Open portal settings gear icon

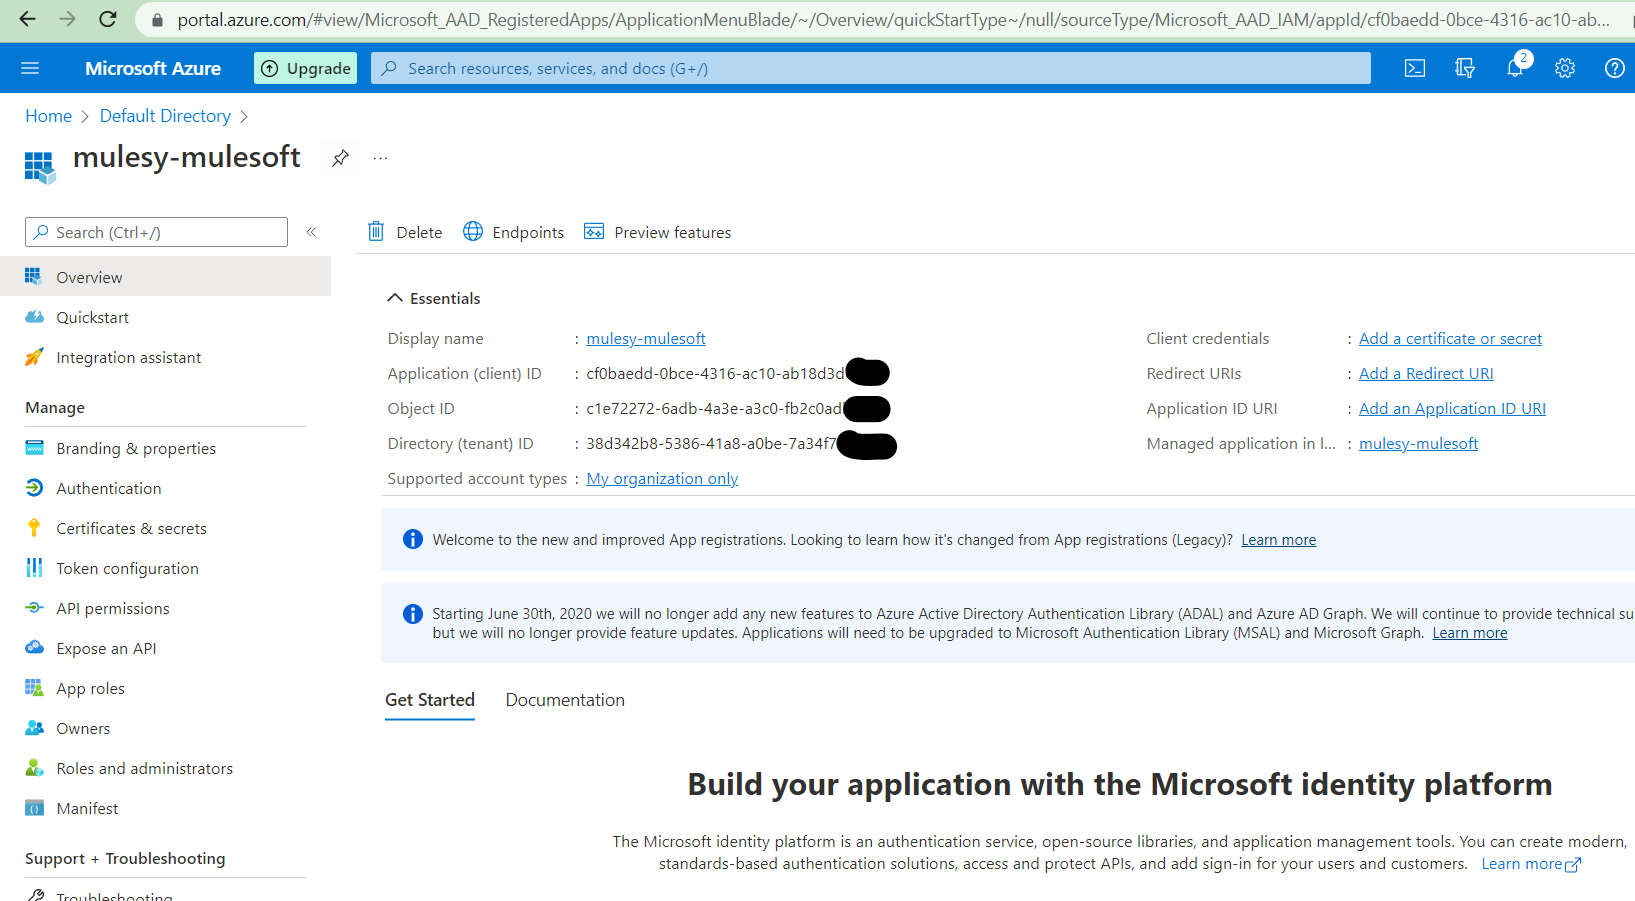click(x=1564, y=68)
